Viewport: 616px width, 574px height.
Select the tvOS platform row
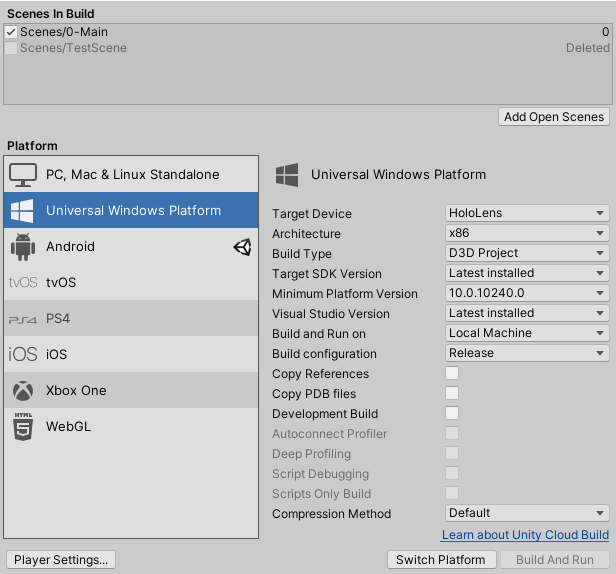click(131, 282)
